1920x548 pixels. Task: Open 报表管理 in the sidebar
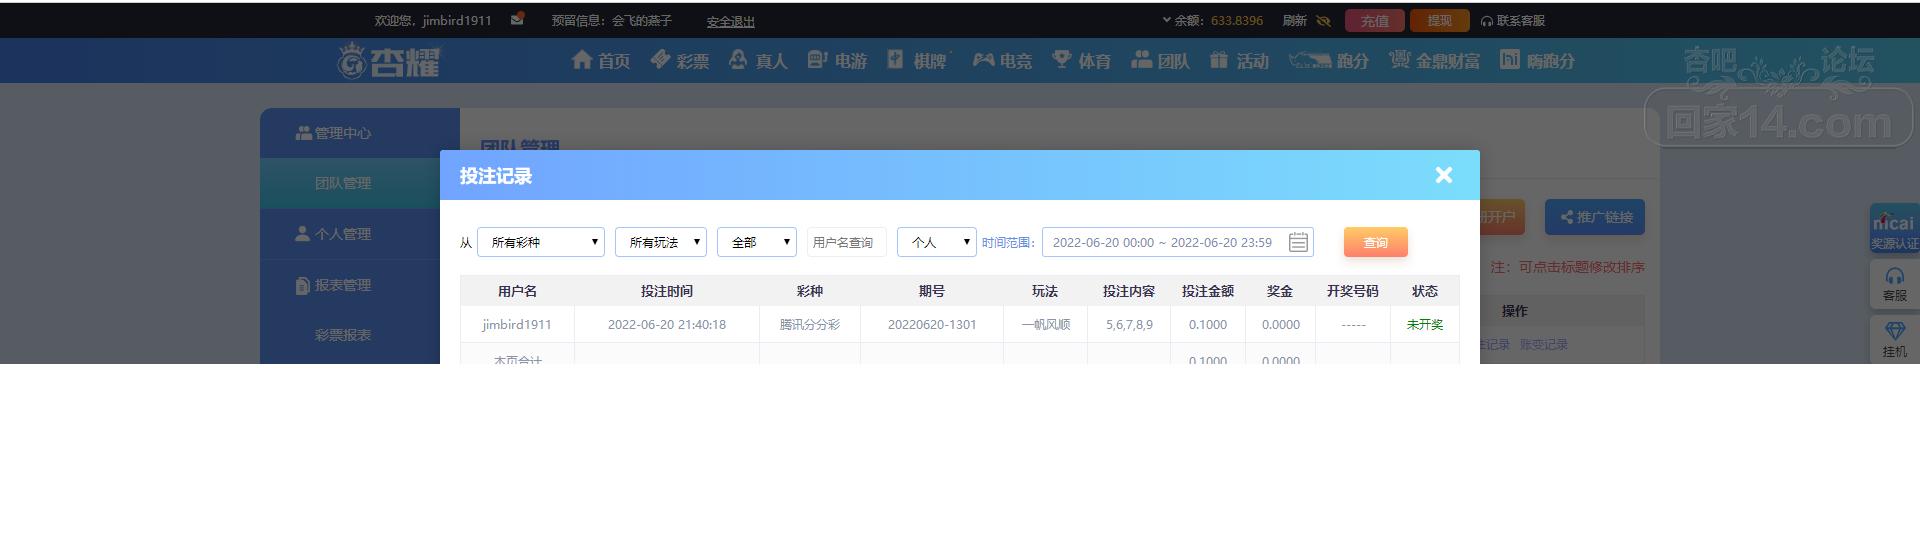coord(360,285)
